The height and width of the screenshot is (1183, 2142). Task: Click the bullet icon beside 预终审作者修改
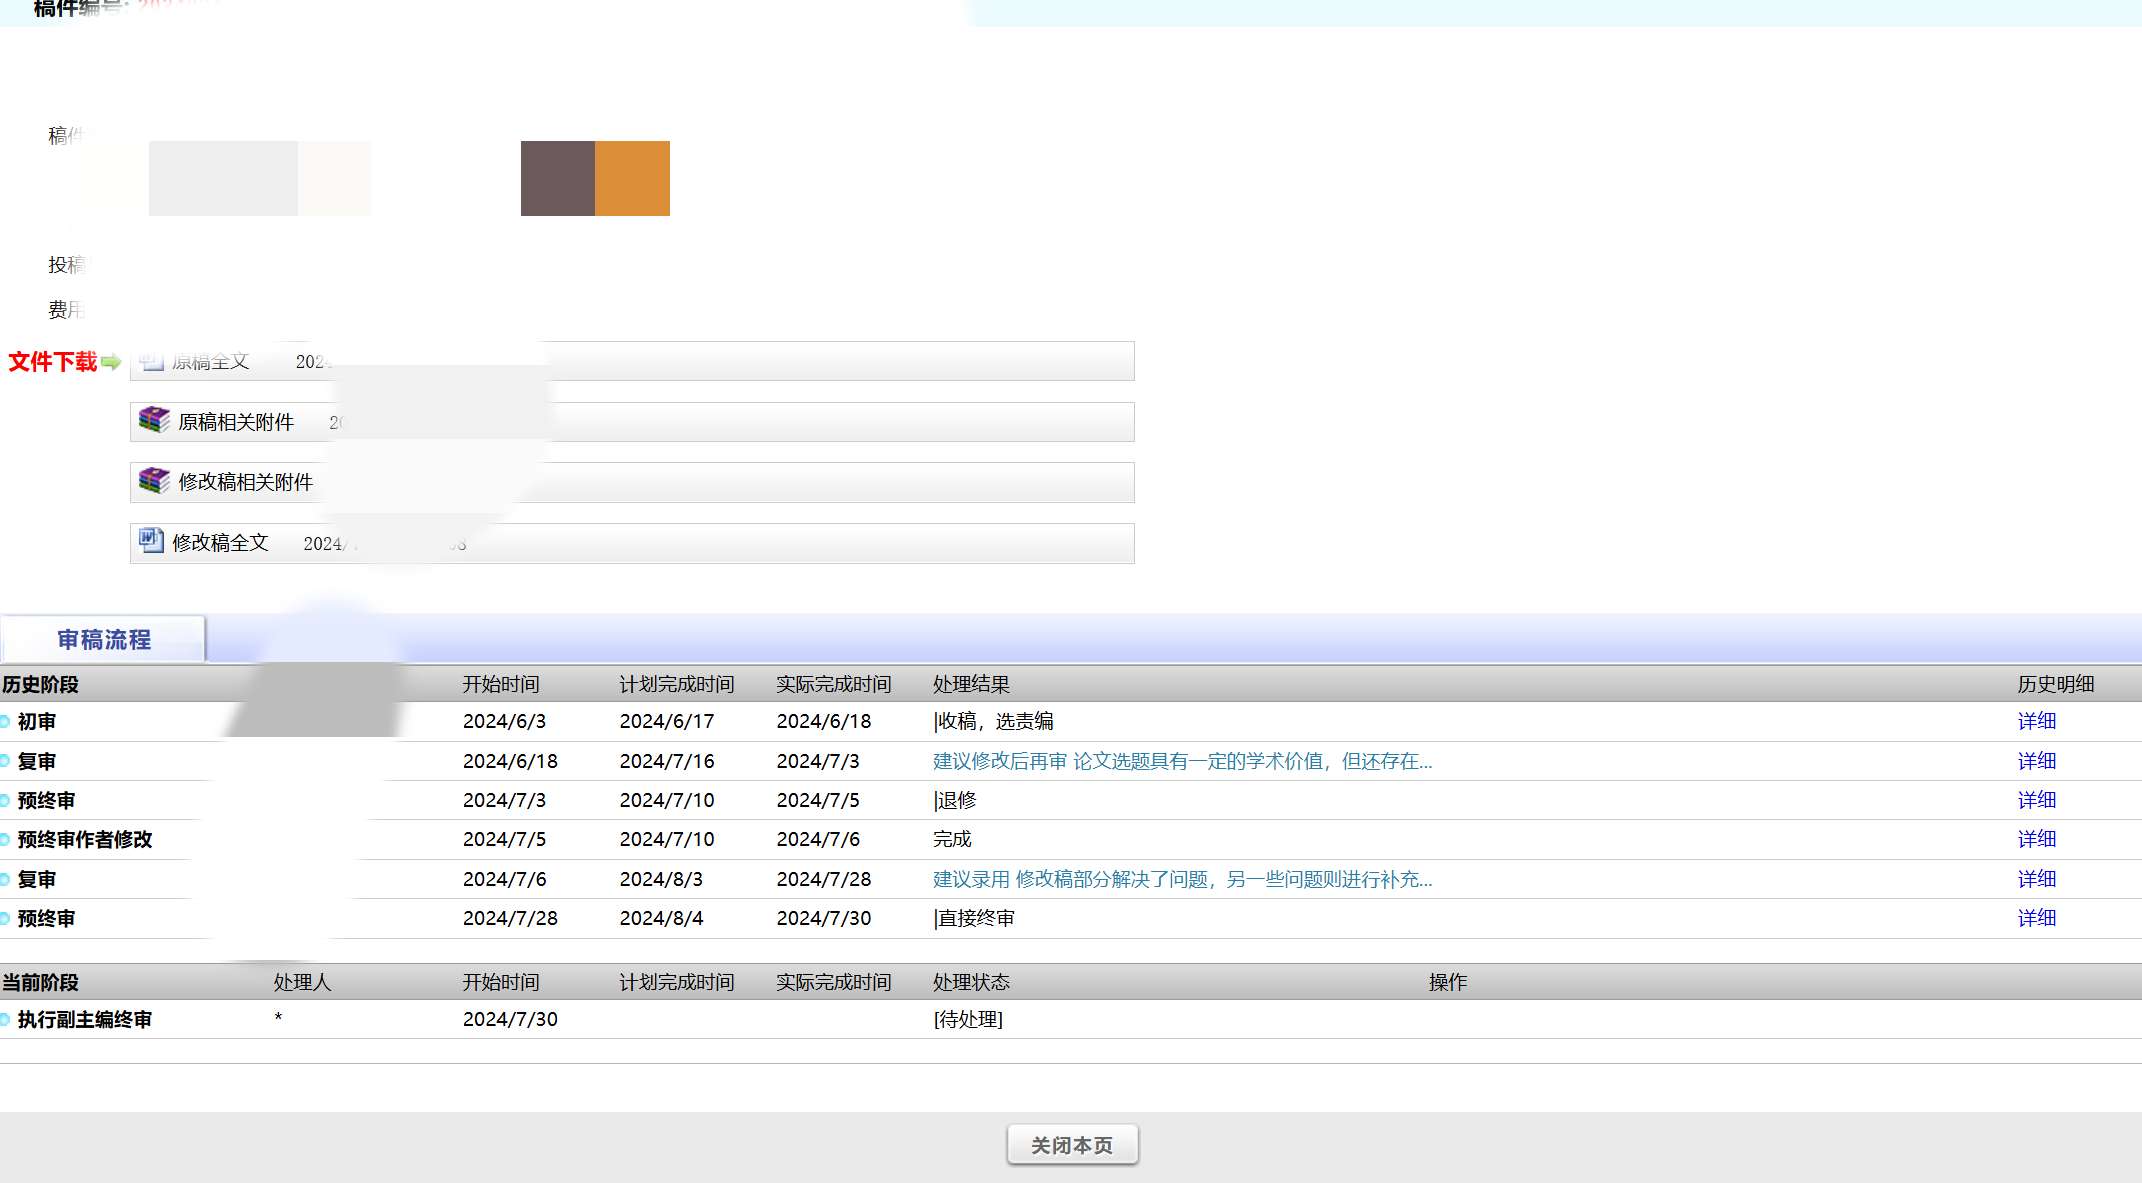point(5,840)
